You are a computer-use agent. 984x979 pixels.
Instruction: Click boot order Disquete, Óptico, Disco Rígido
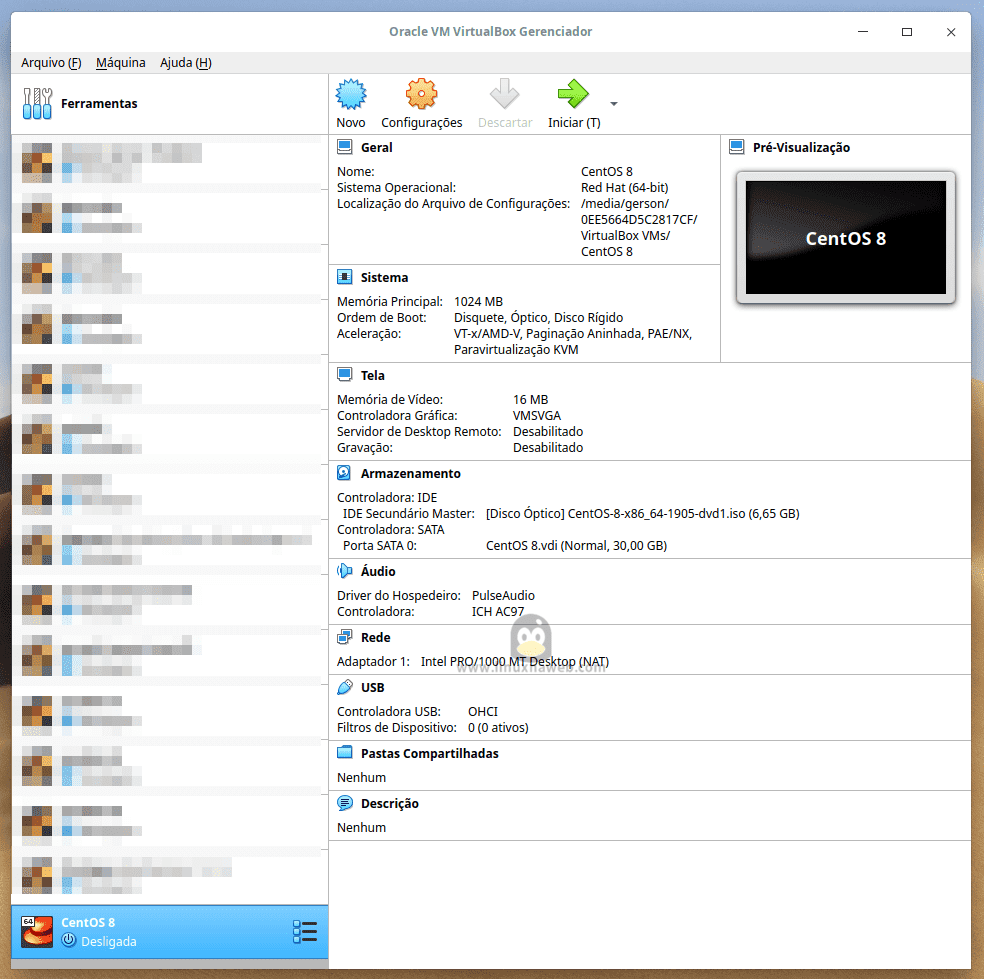[x=538, y=318]
